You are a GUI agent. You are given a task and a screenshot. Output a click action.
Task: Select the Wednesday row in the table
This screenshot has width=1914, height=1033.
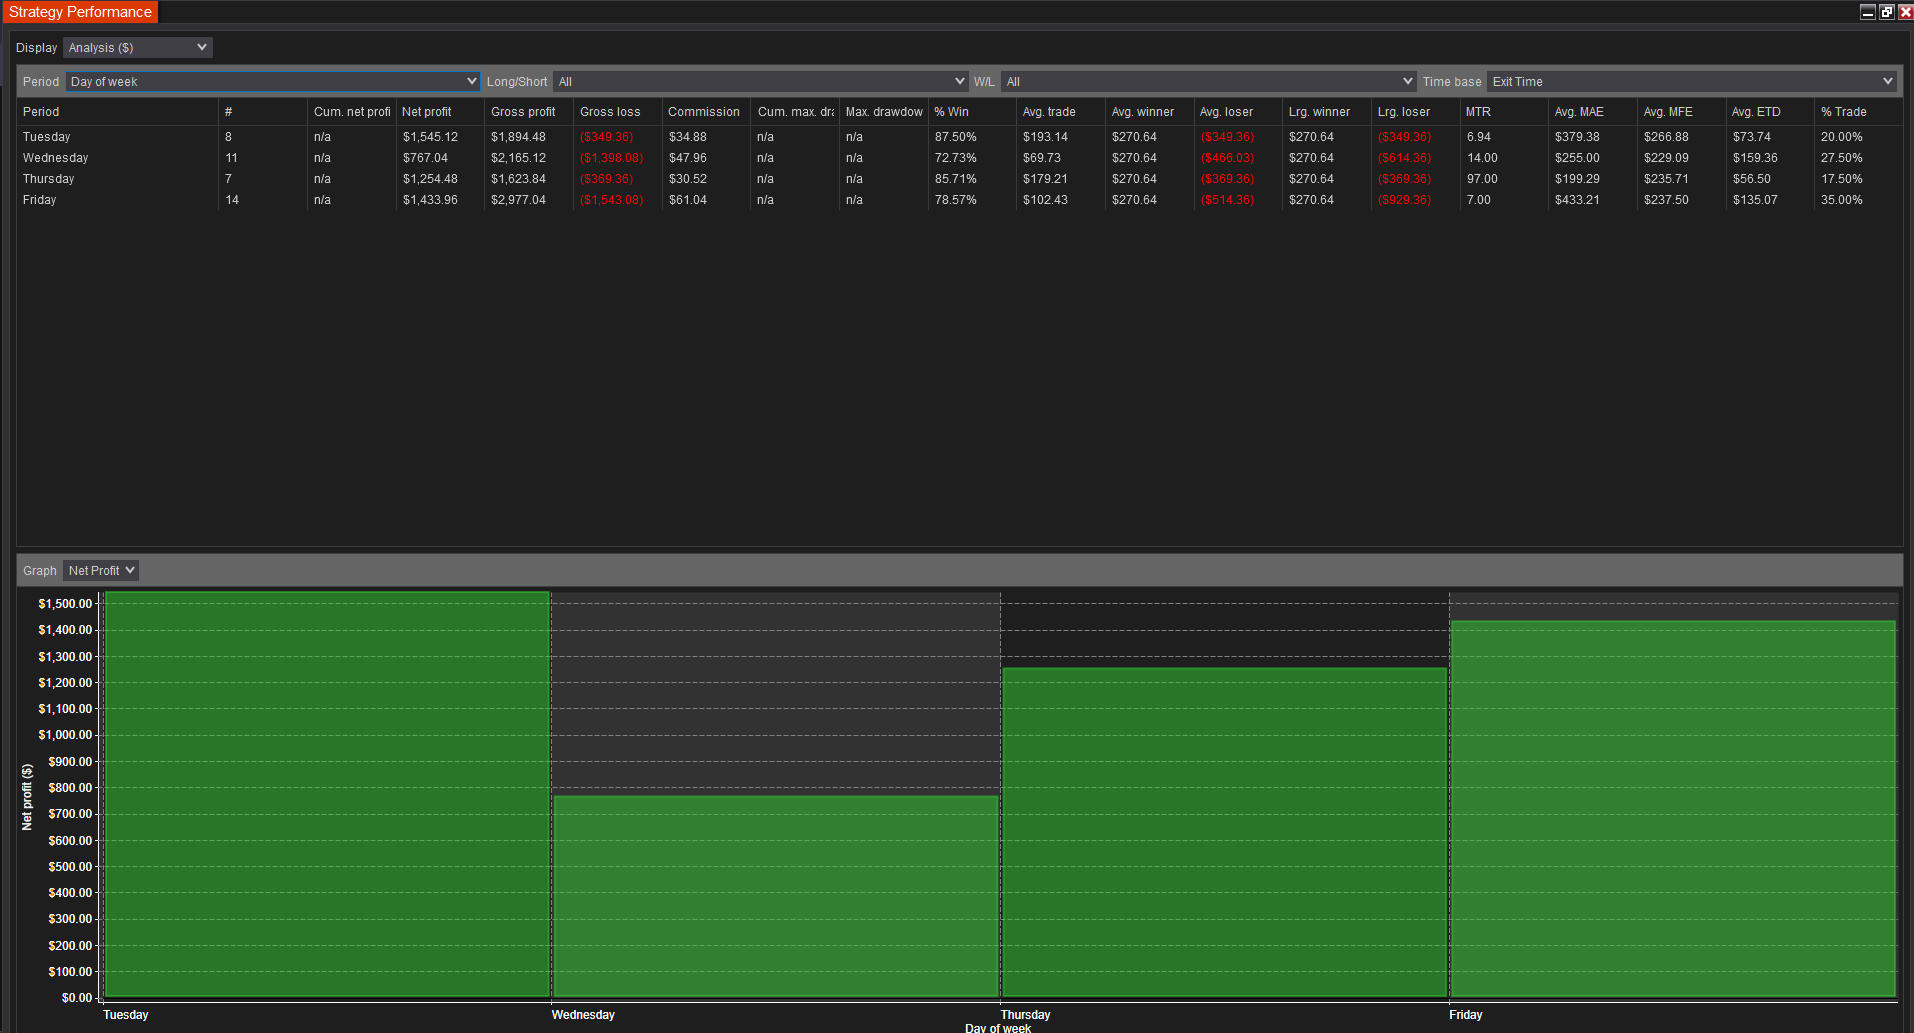pos(960,158)
